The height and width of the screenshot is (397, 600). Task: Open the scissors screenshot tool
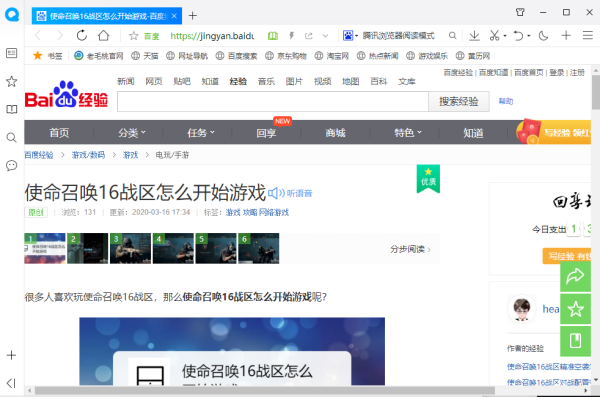point(494,36)
